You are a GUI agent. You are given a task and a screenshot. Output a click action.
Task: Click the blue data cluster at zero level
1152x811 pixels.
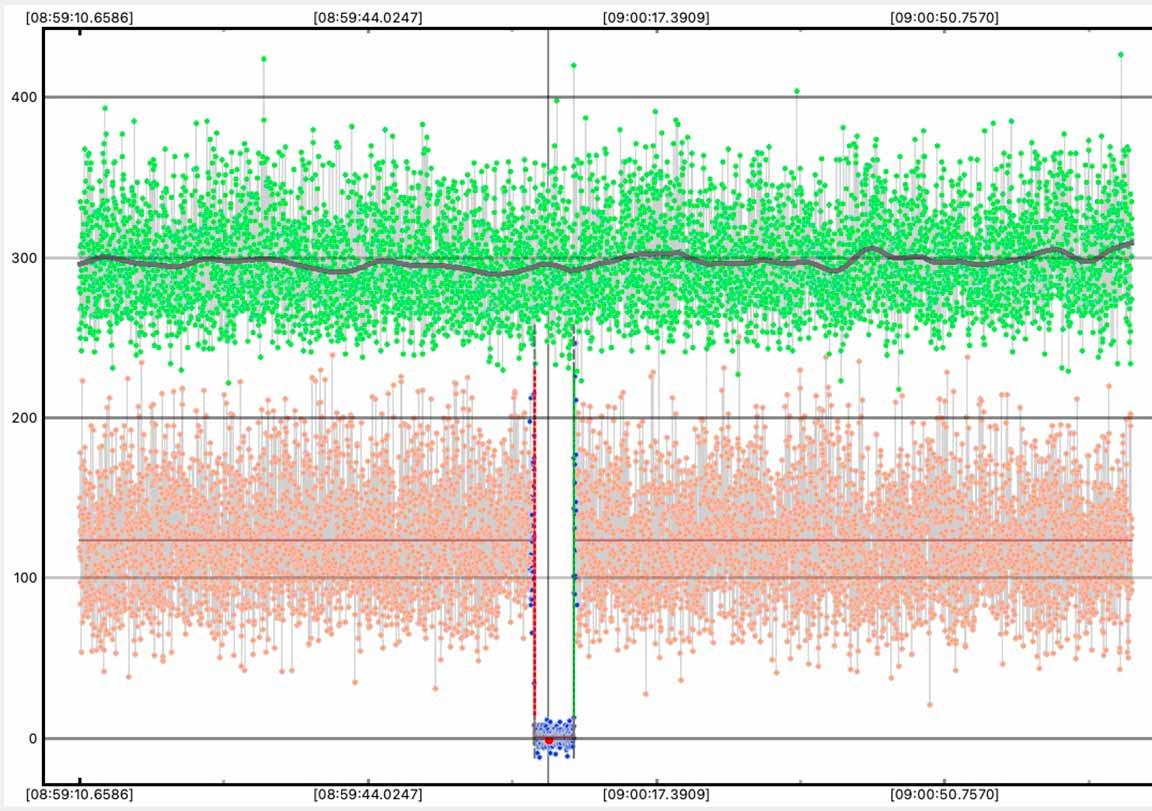click(x=555, y=735)
